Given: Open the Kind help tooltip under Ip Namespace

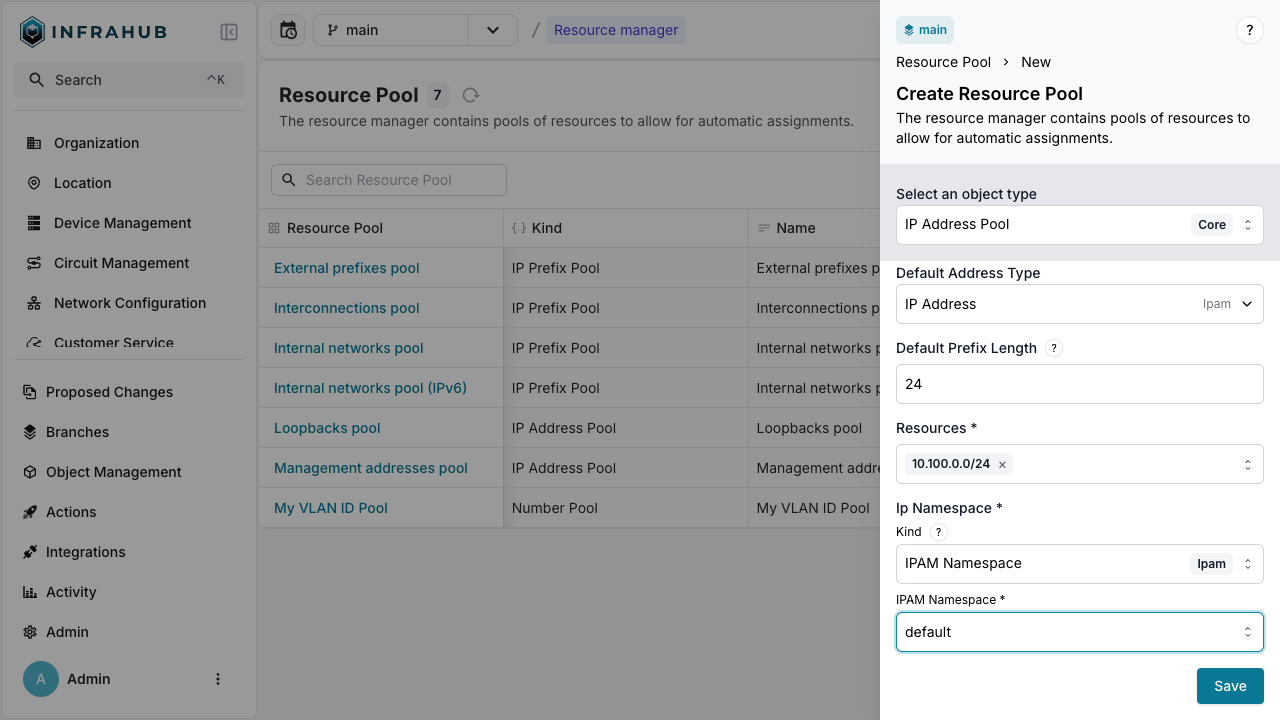Looking at the screenshot, I should [x=937, y=532].
